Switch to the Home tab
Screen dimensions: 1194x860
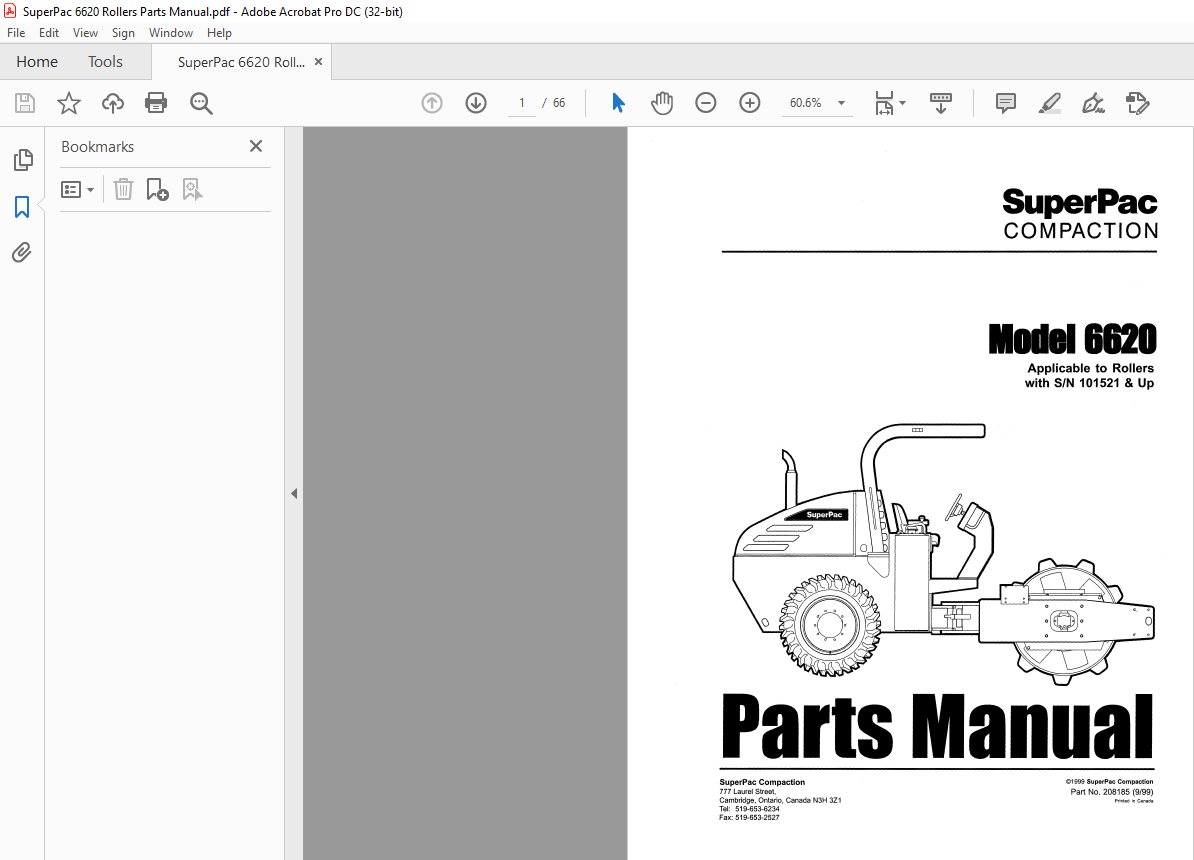[x=37, y=62]
